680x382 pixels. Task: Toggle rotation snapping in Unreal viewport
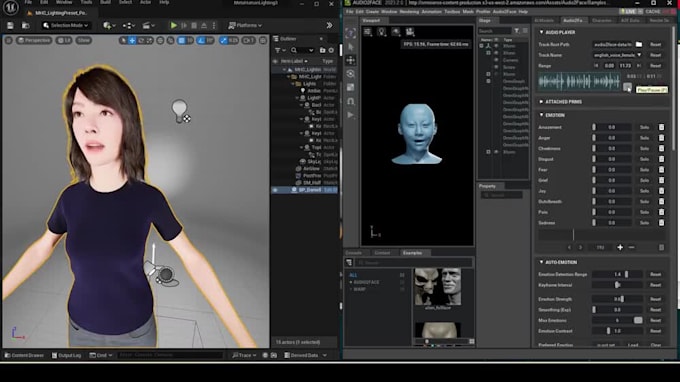pos(201,40)
